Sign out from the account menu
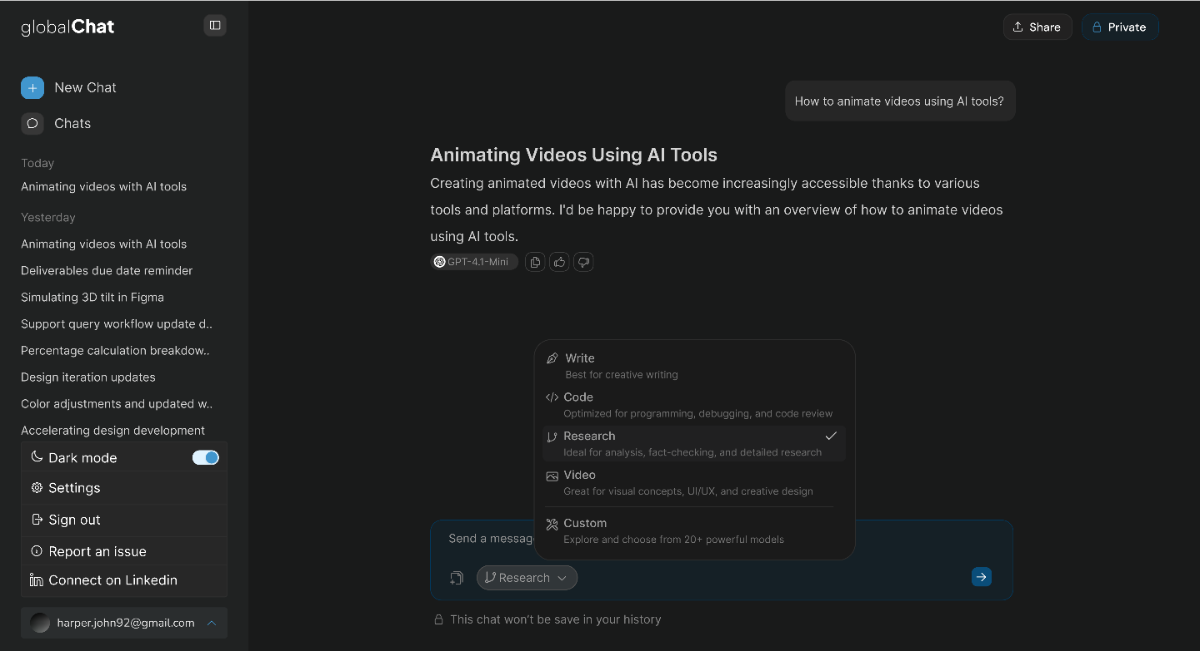 click(74, 520)
